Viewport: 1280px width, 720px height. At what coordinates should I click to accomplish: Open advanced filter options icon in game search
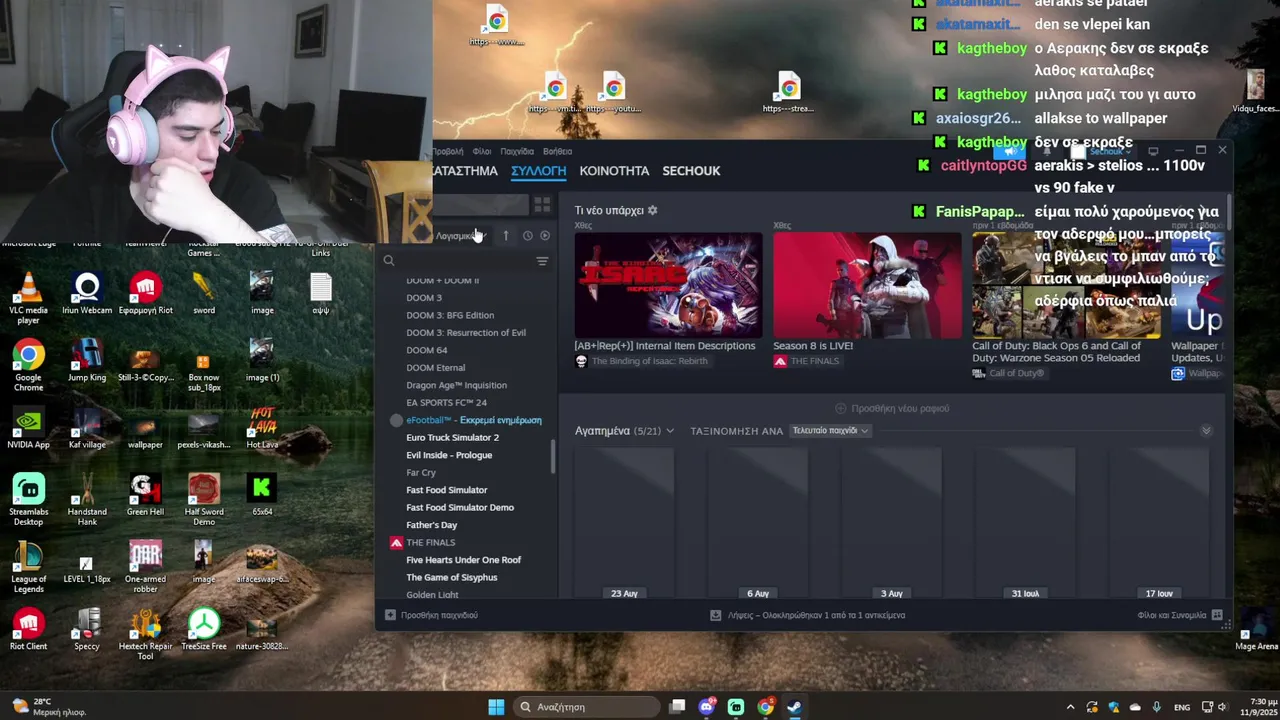coord(542,261)
